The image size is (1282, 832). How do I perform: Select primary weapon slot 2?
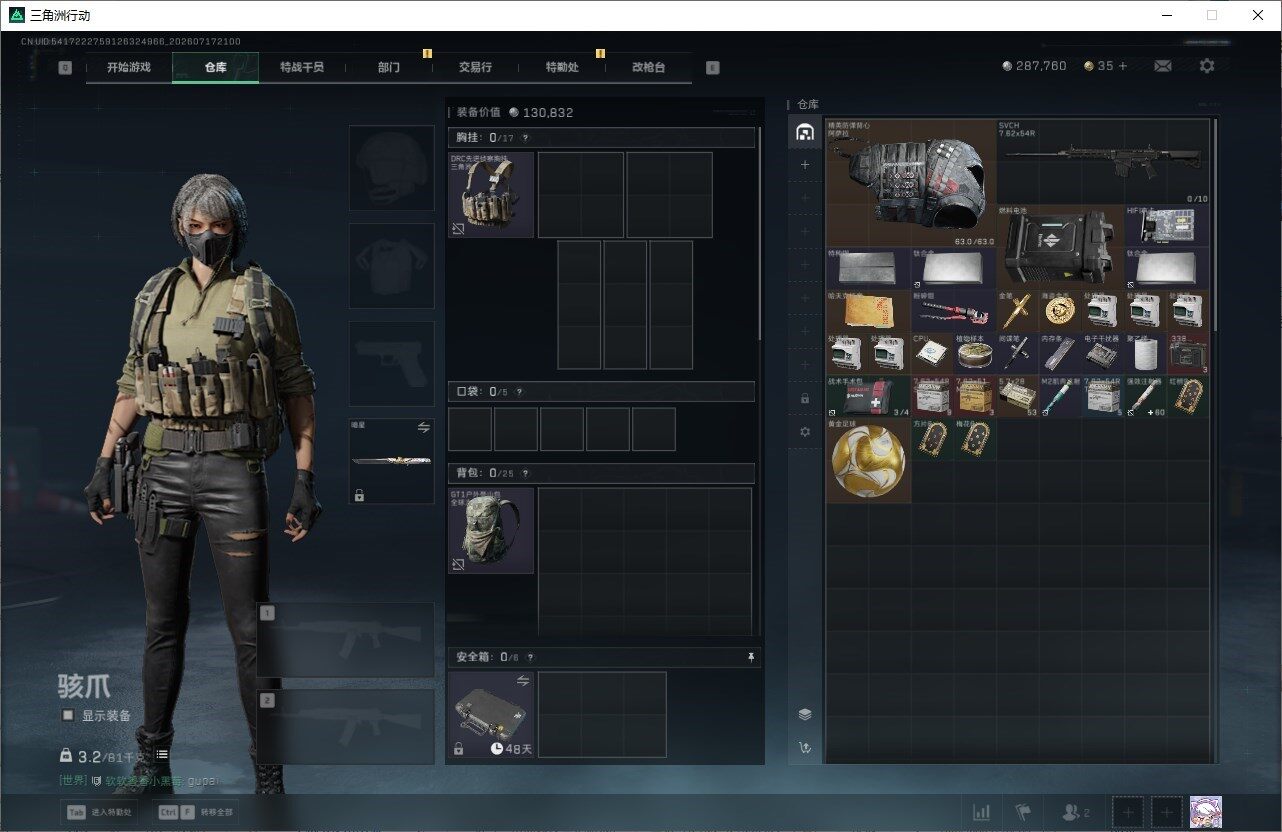[x=346, y=727]
